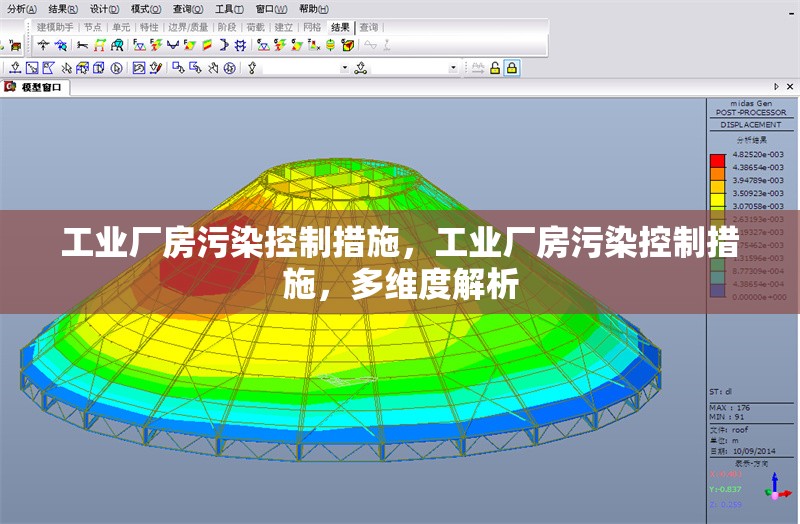Click the window tab scroll-right arrow

pyautogui.click(x=776, y=87)
